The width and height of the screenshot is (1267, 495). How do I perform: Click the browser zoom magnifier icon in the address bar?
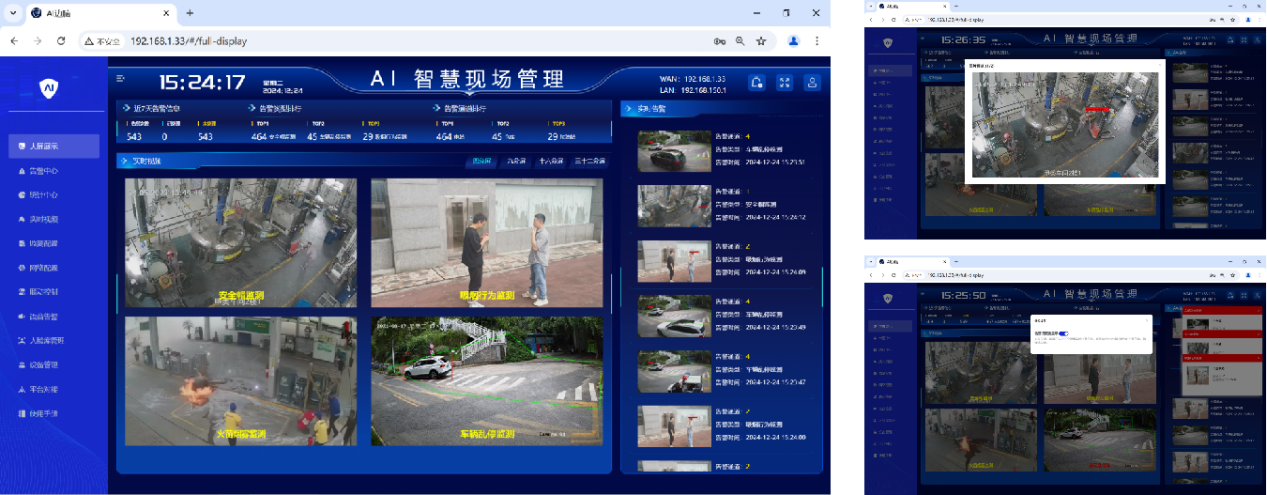point(740,41)
